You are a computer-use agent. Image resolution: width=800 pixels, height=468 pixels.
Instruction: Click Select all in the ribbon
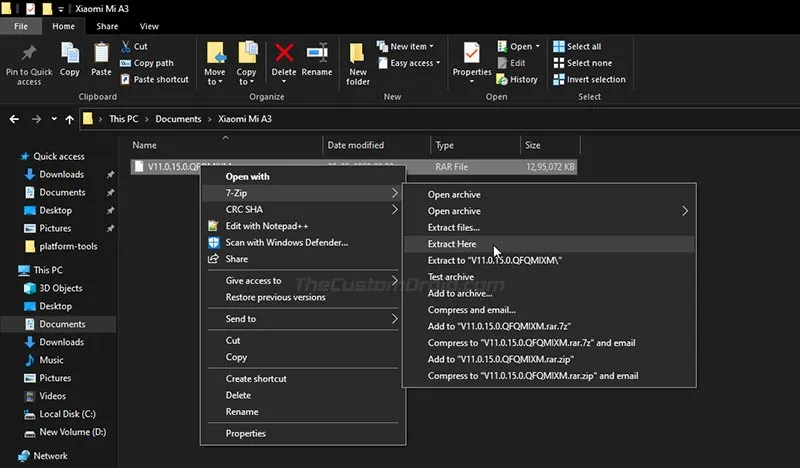click(583, 46)
